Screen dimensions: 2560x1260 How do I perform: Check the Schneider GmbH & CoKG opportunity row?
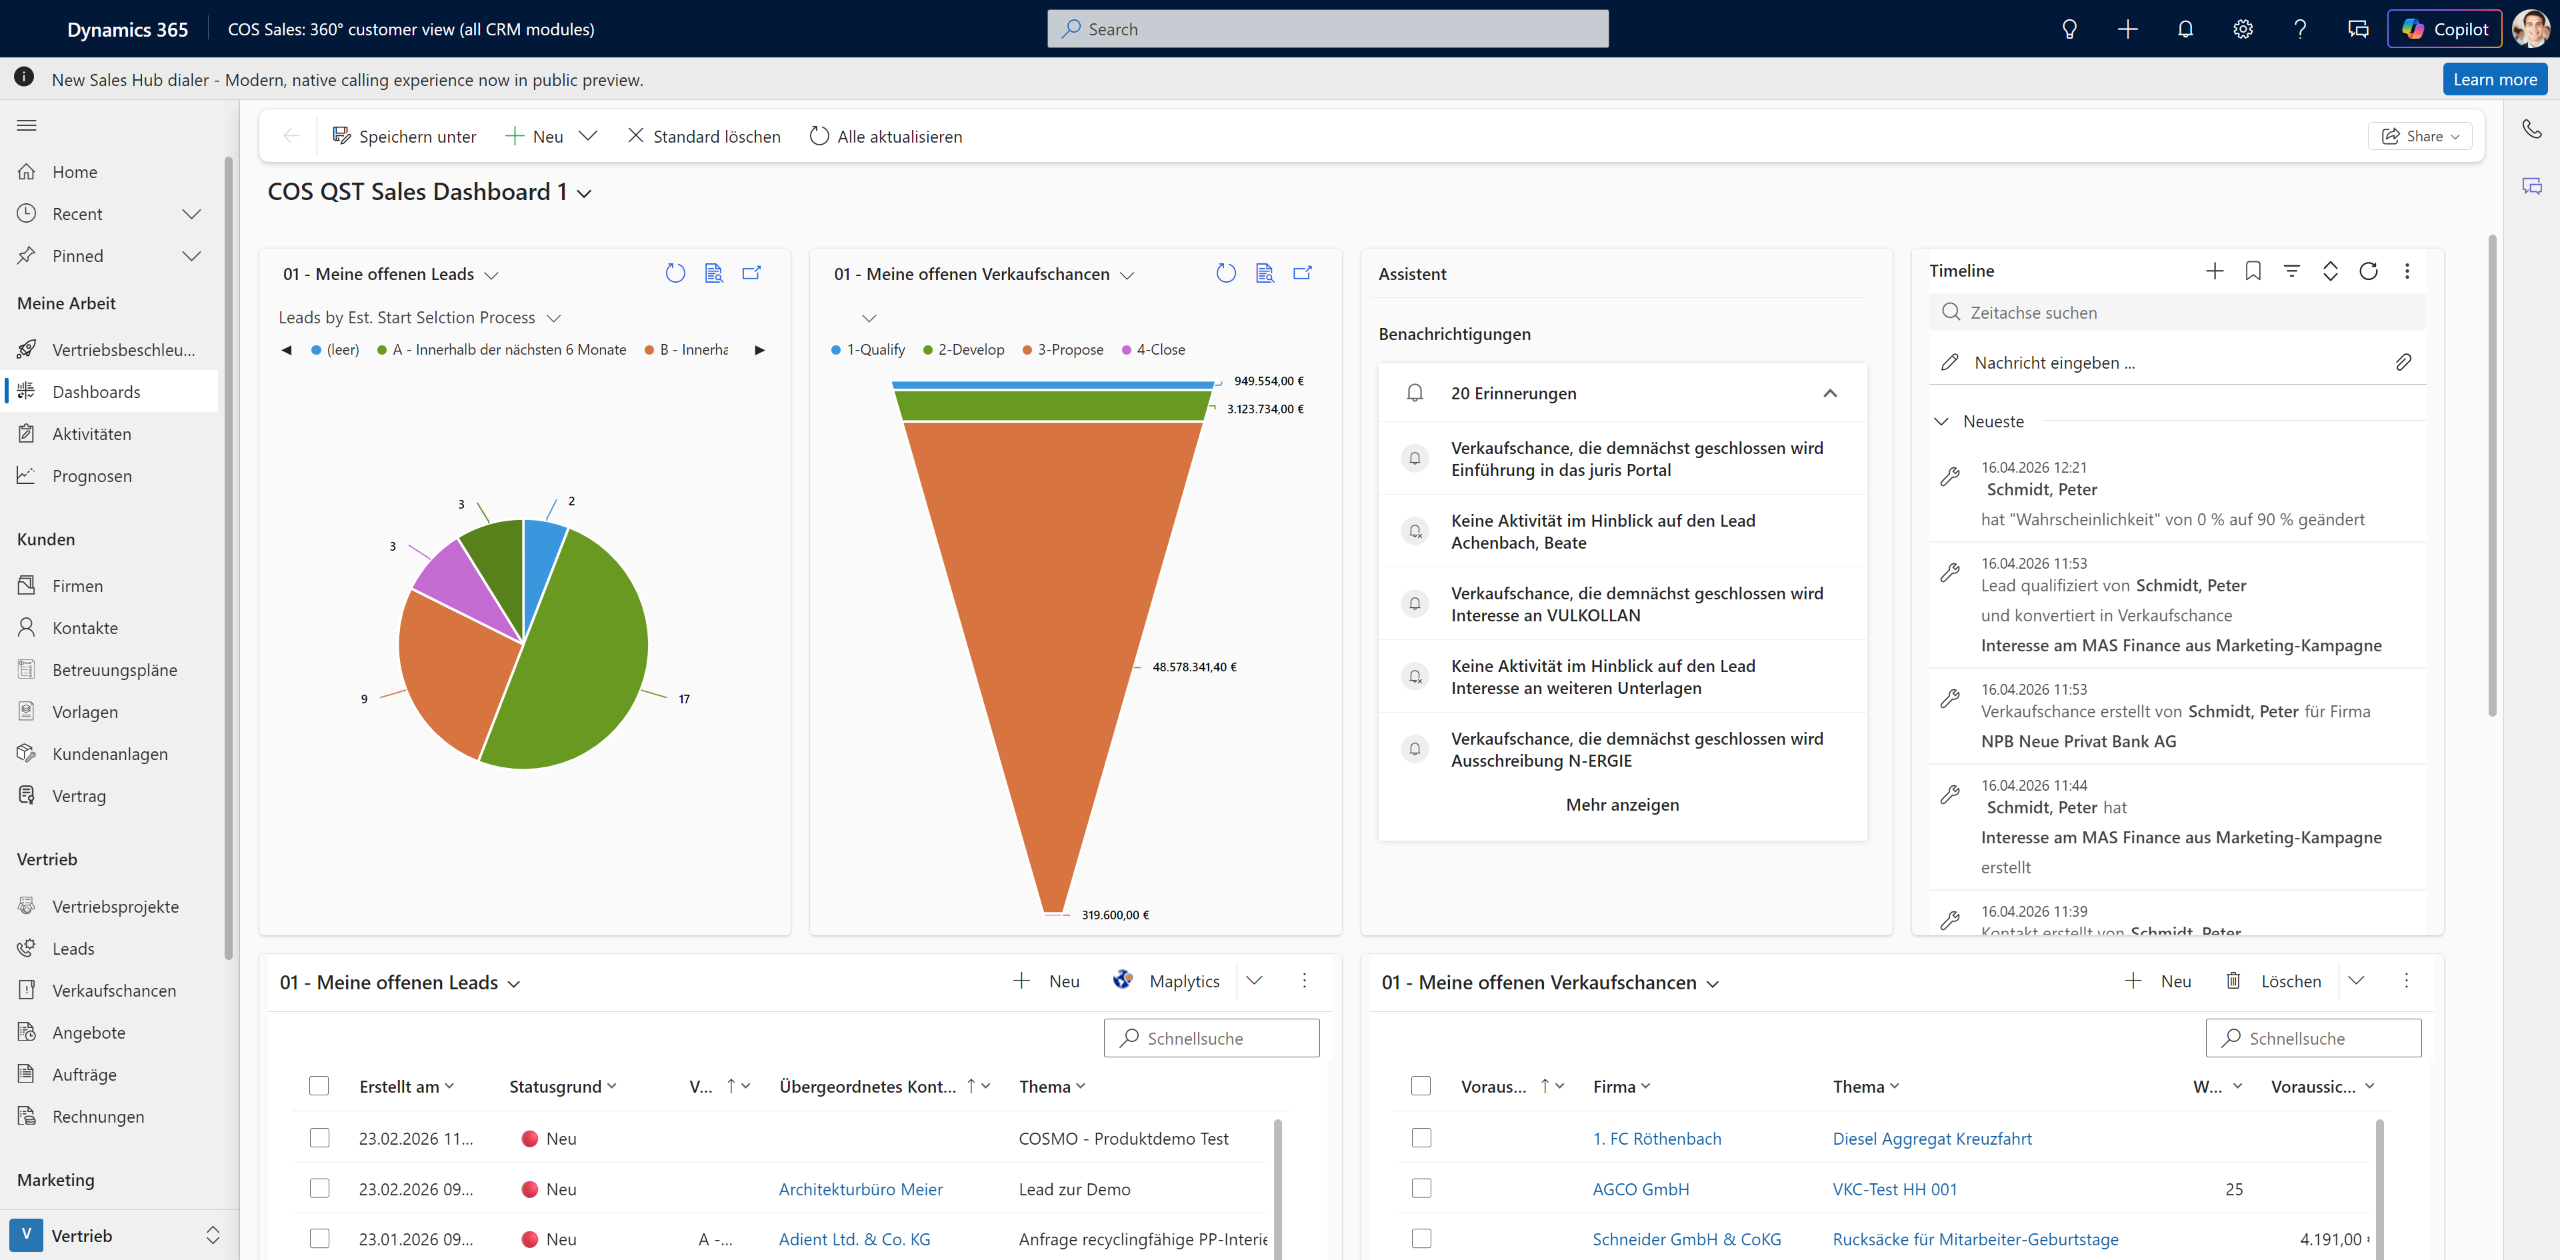click(x=1421, y=1239)
